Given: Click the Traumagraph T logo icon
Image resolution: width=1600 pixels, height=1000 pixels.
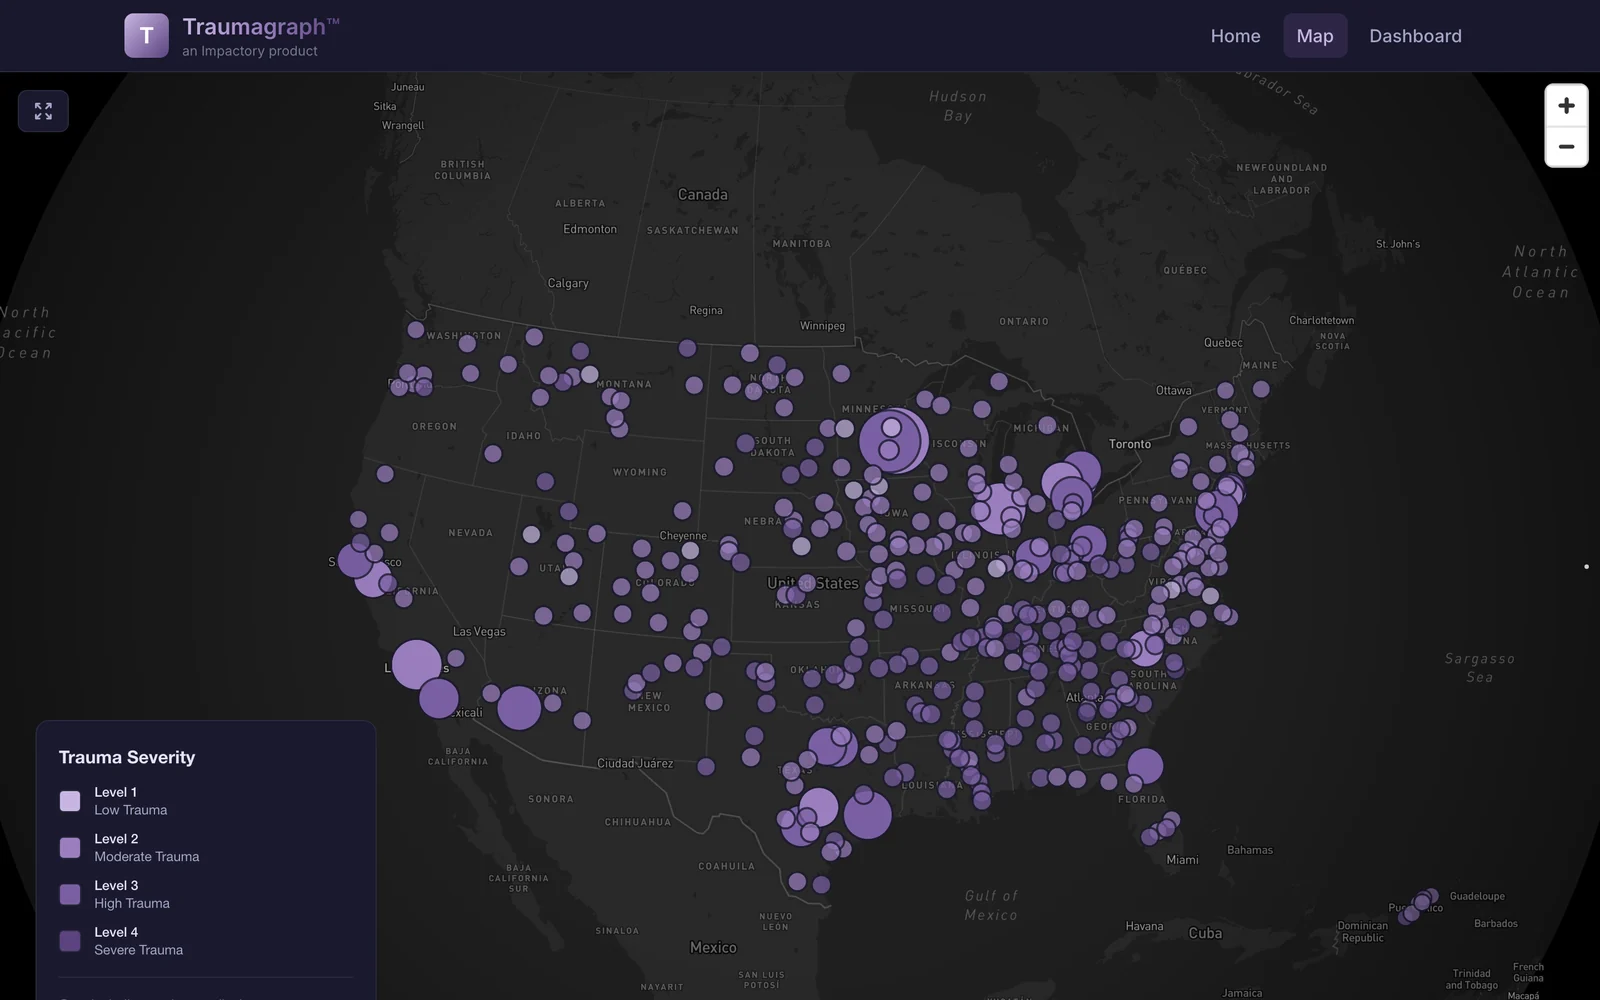Looking at the screenshot, I should pos(146,36).
